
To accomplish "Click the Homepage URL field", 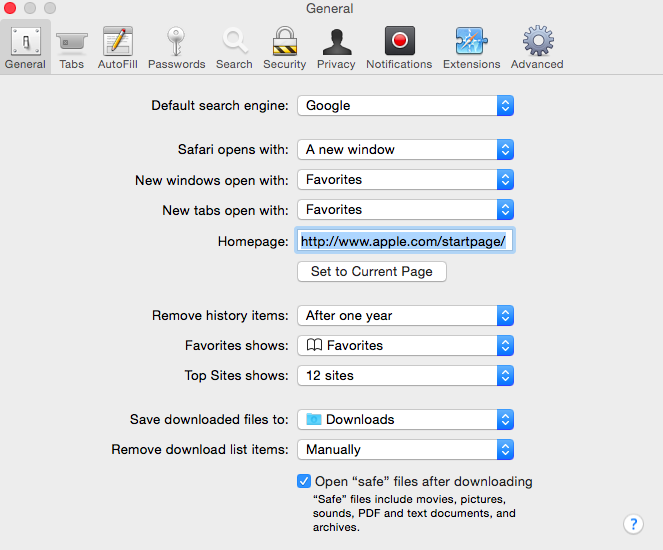I will [x=405, y=241].
